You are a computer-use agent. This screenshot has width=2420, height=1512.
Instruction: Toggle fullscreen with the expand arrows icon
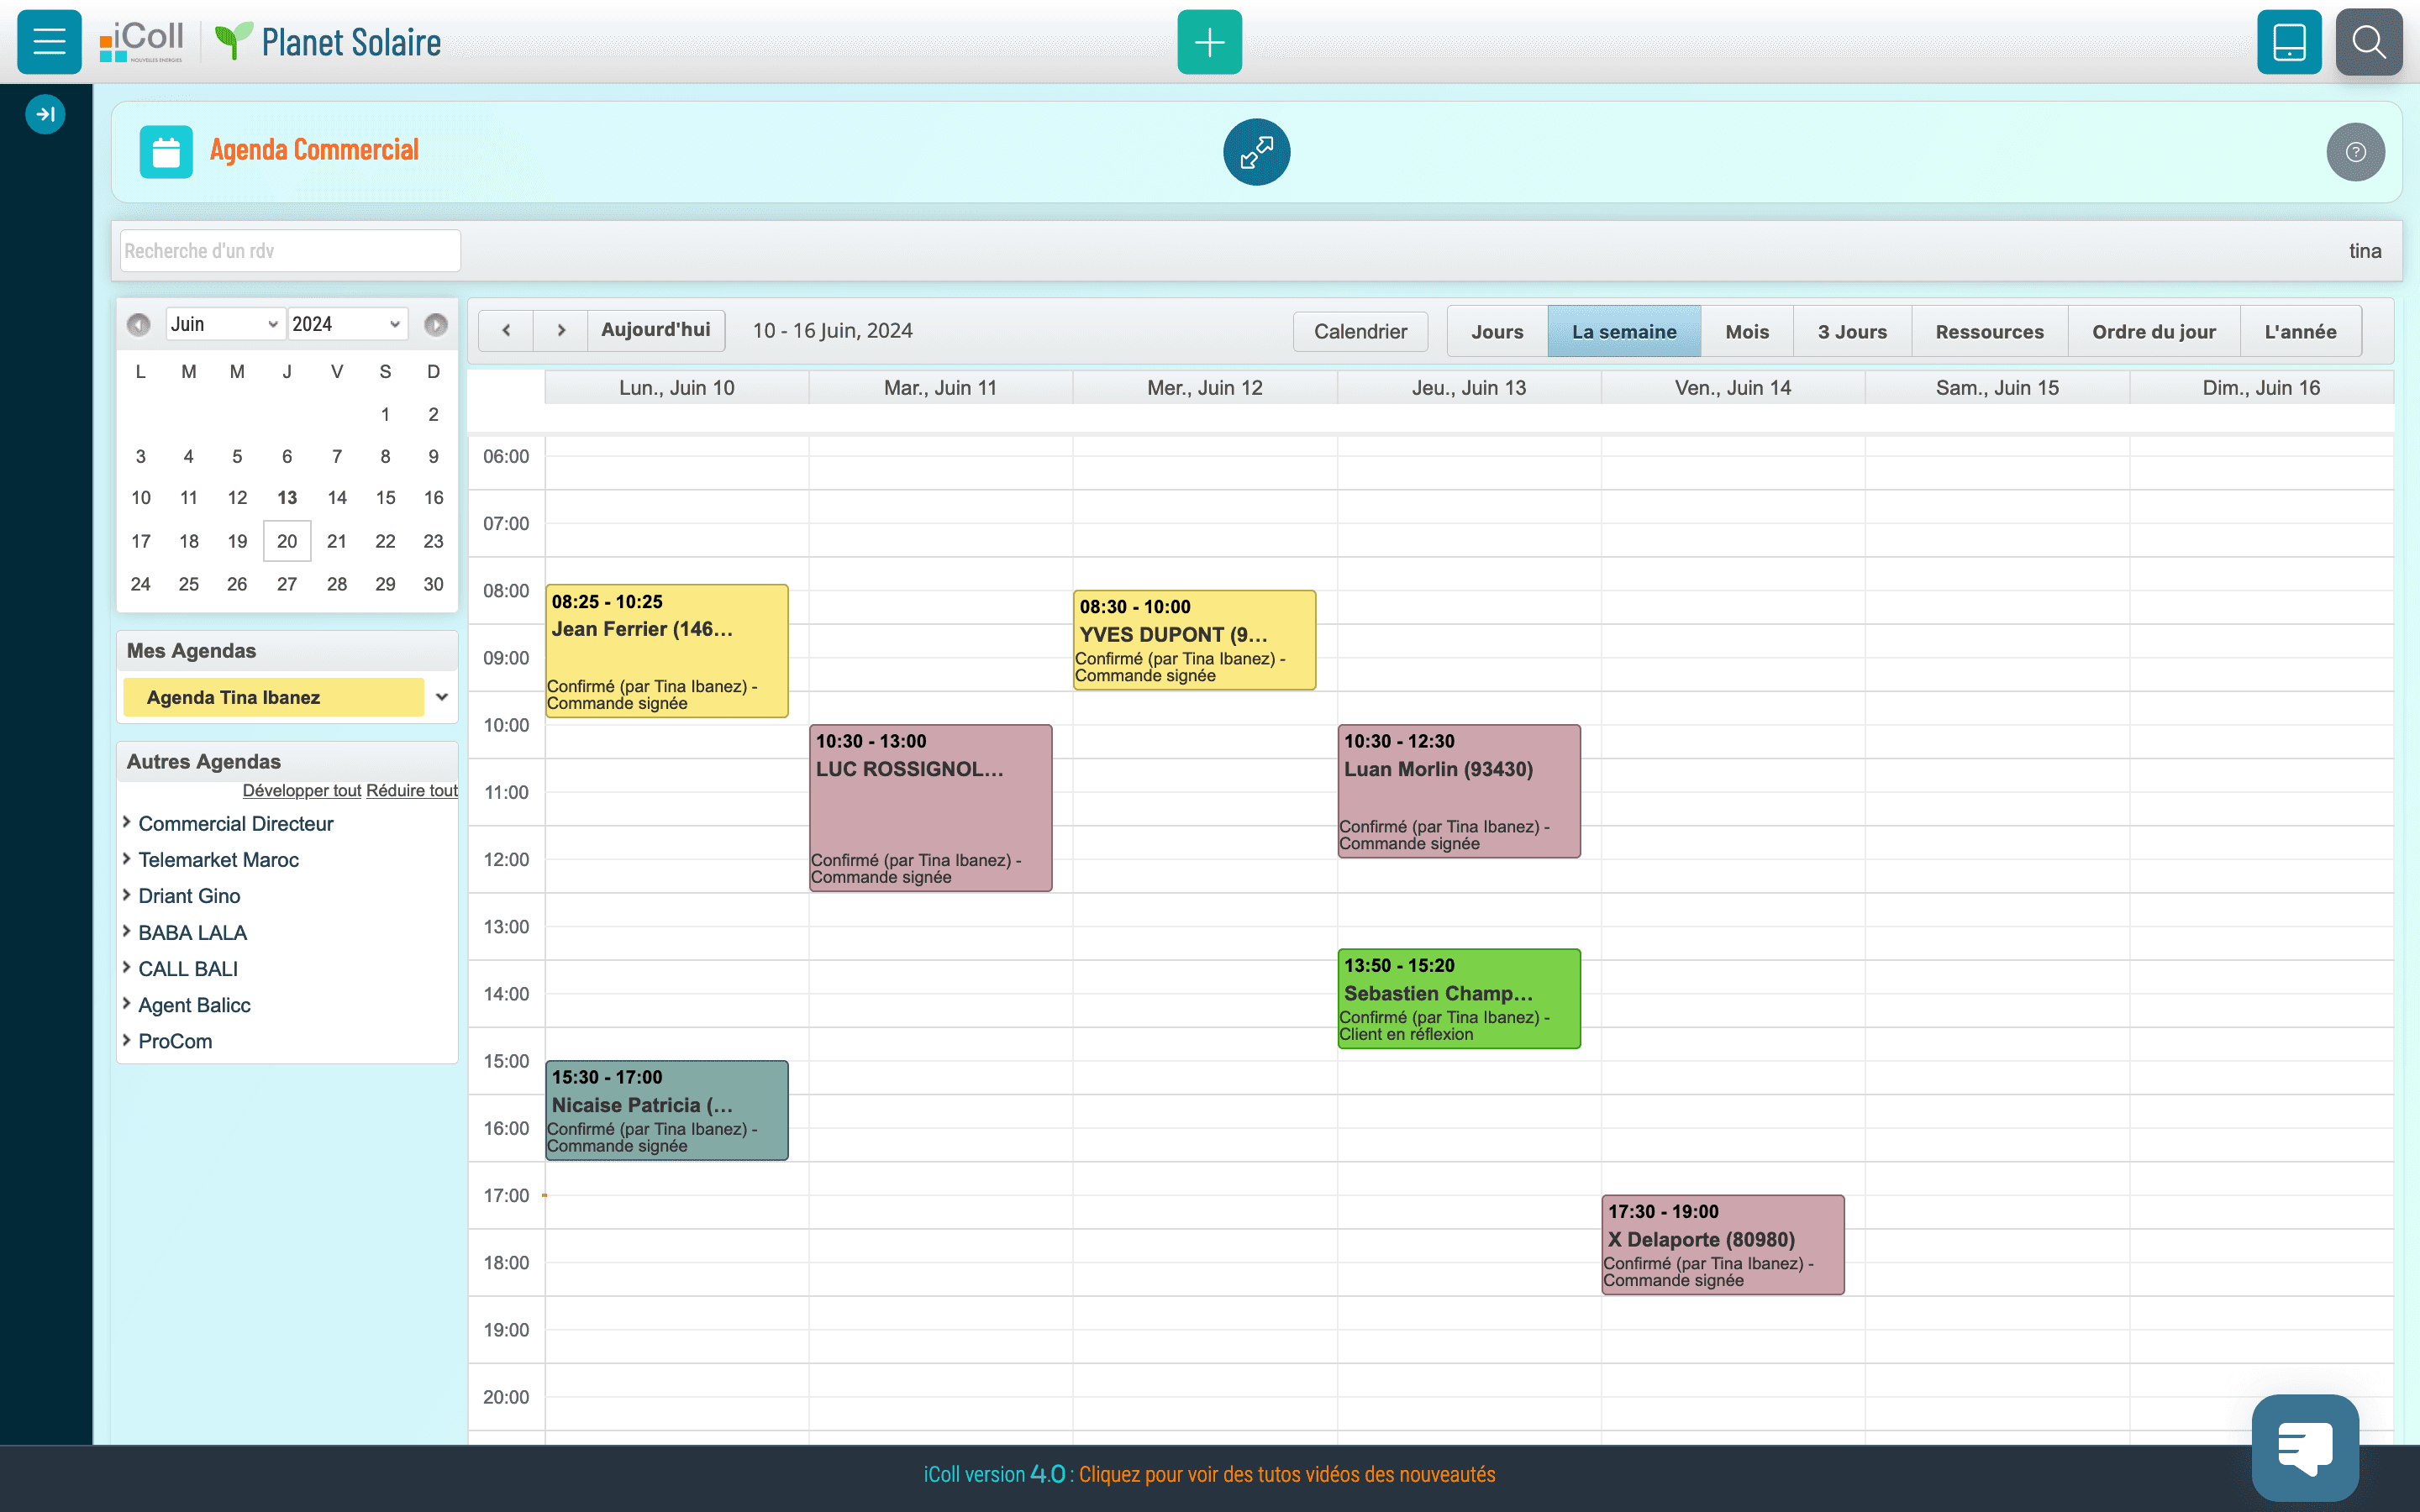(1256, 152)
